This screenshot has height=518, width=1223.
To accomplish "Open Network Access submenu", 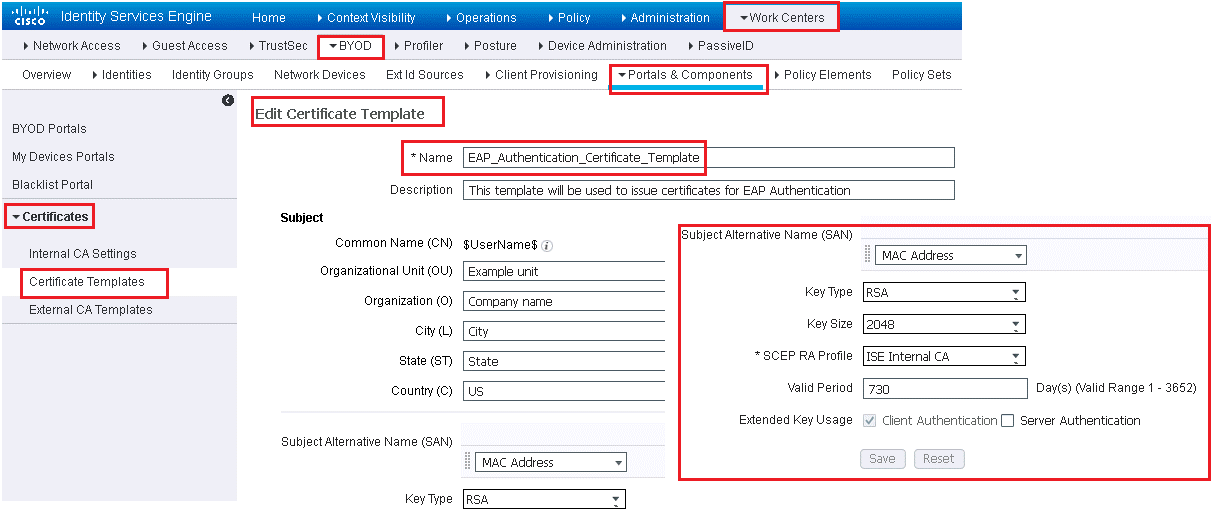I will (x=71, y=46).
